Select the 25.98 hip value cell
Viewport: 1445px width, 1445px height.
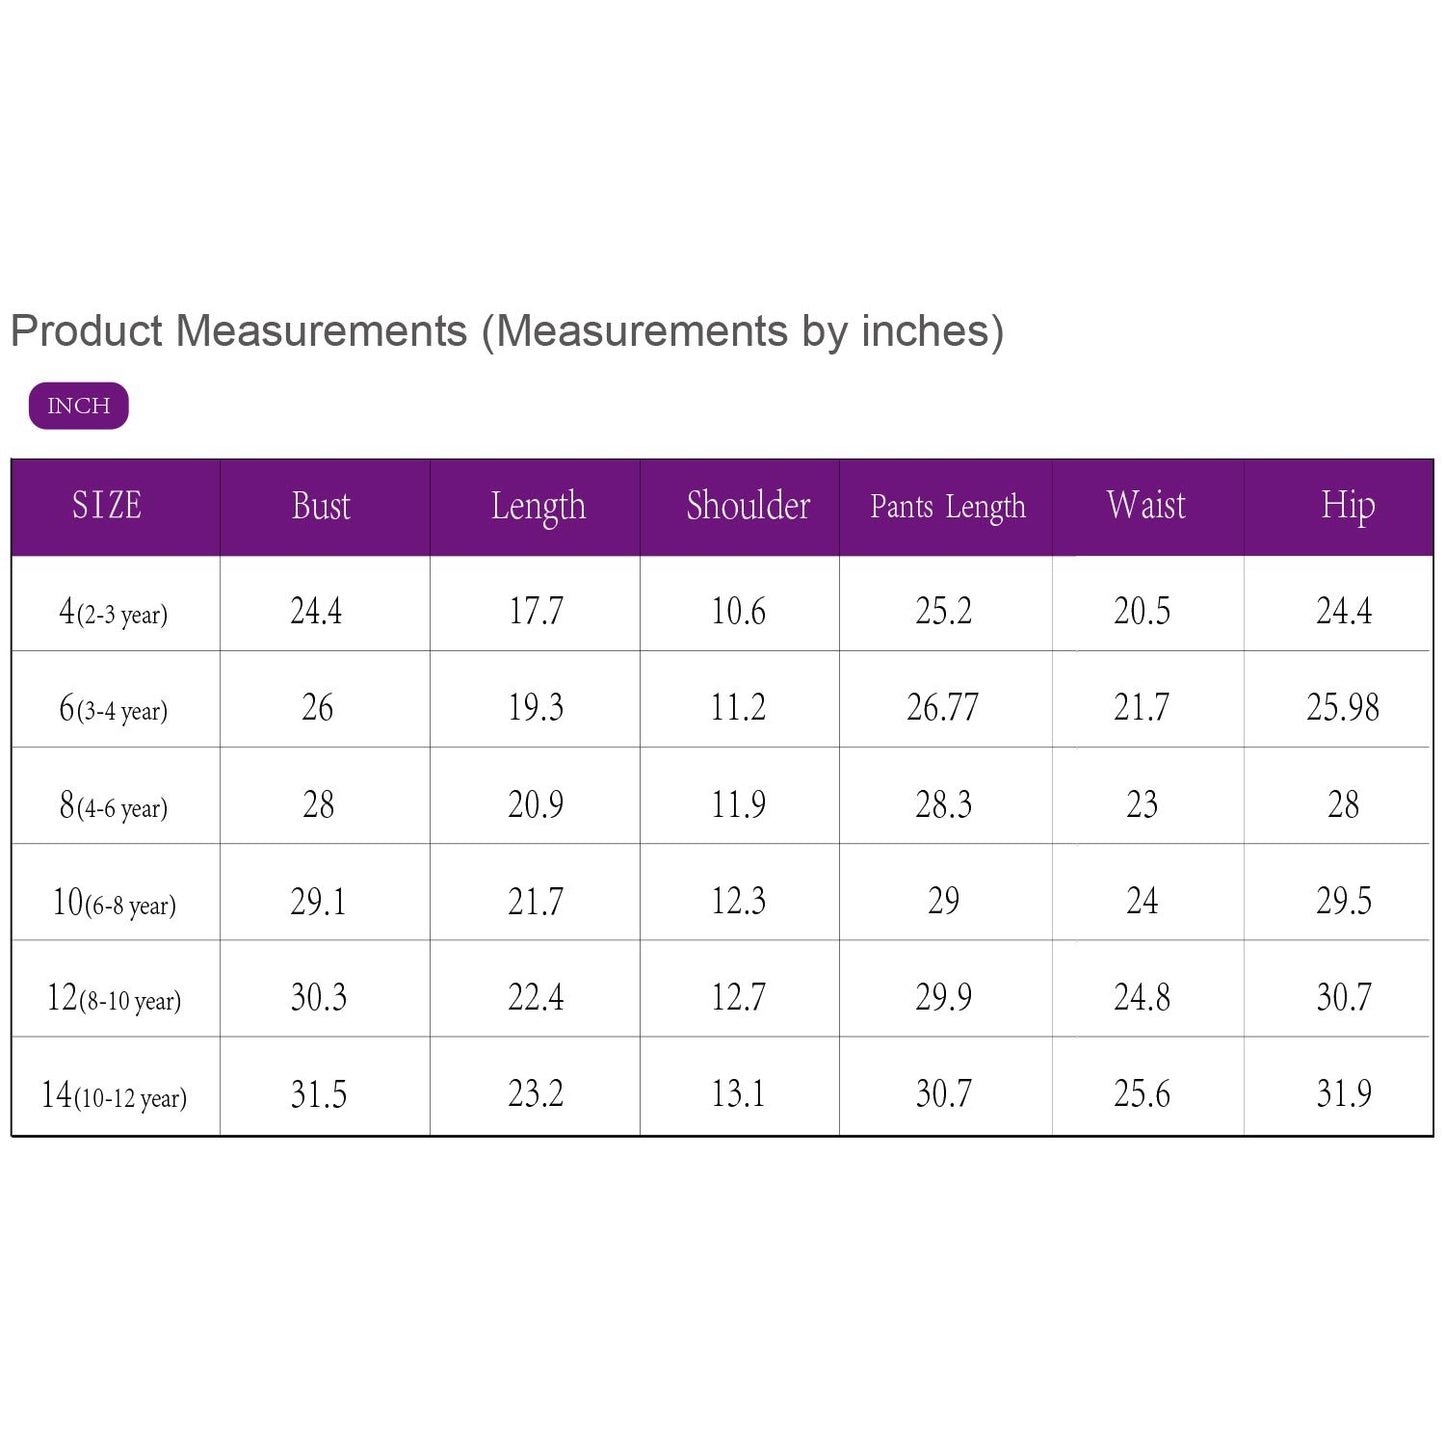tap(1342, 708)
